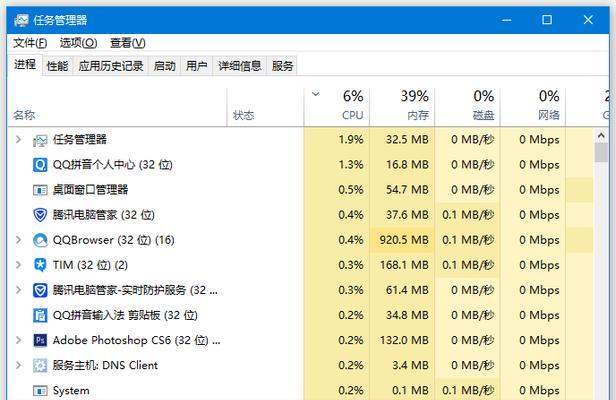Switch to the 详细信息 tab
This screenshot has height=400, width=616.
(x=240, y=66)
